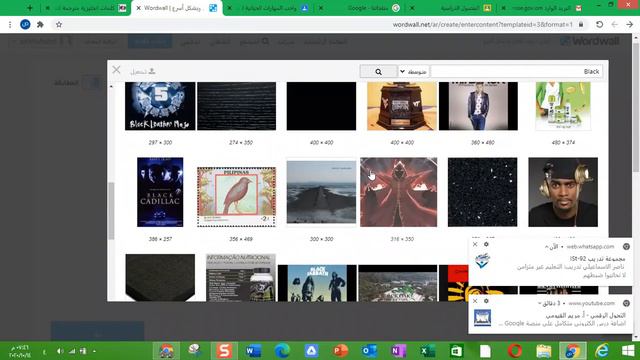Go forward in browser history
640x360 pixels.
(x=614, y=24)
